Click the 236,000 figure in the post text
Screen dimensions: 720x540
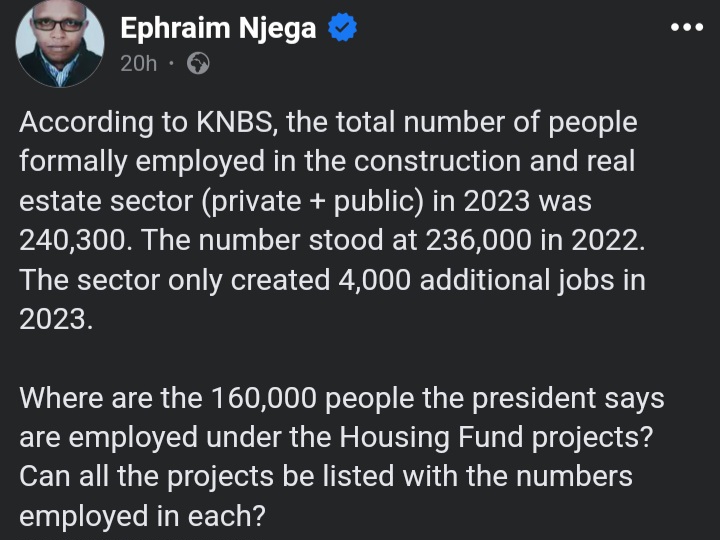pos(478,240)
